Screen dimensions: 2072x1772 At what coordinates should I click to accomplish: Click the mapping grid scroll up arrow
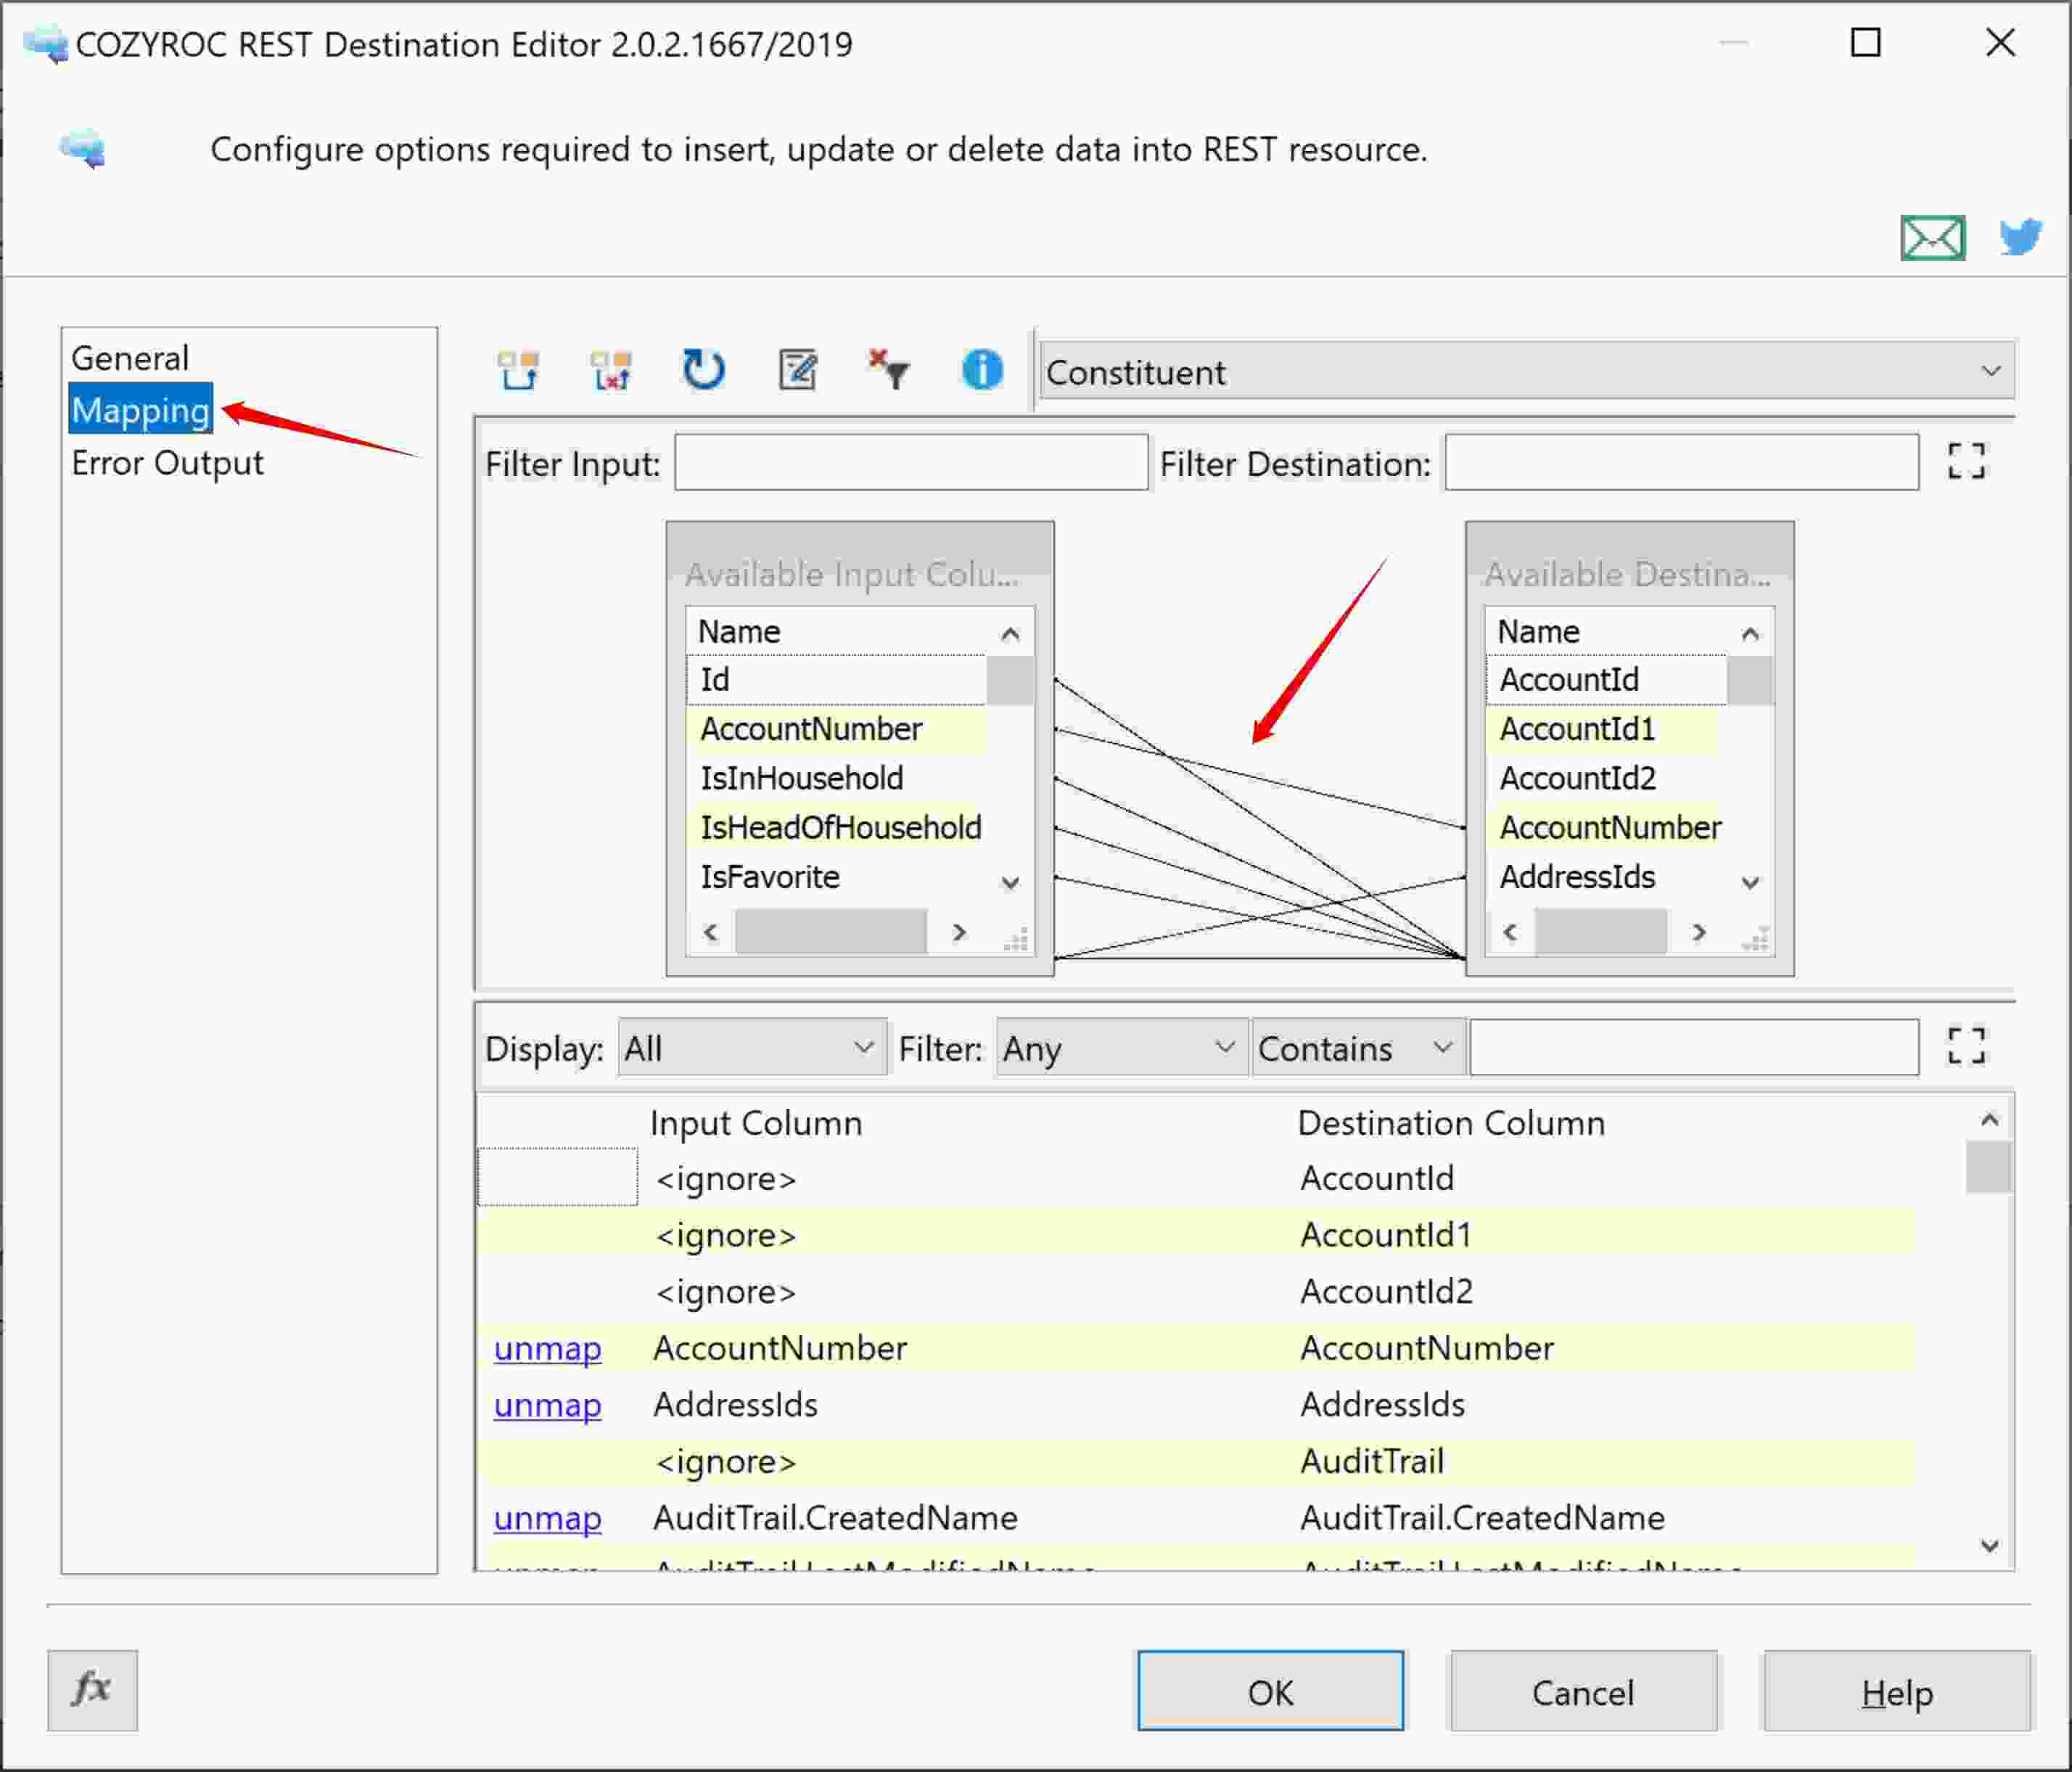pos(1989,1120)
